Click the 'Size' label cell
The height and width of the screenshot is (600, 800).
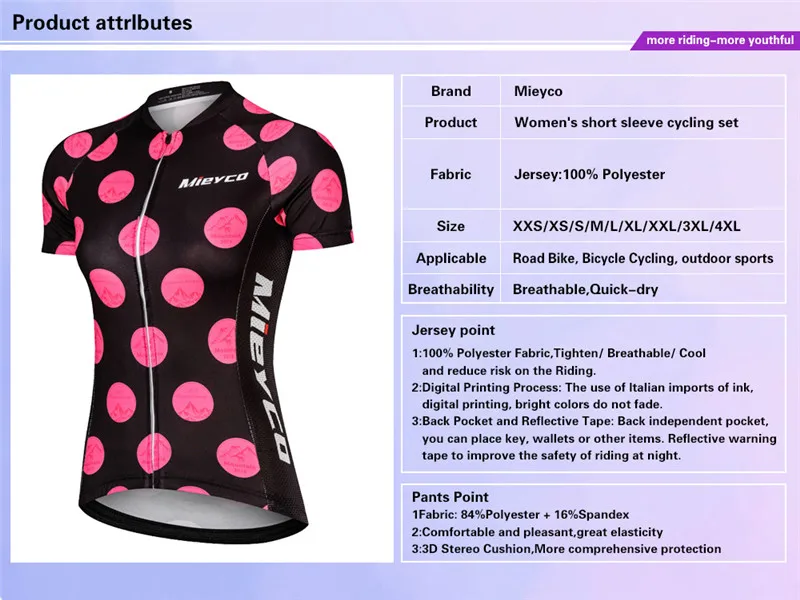coord(451,226)
